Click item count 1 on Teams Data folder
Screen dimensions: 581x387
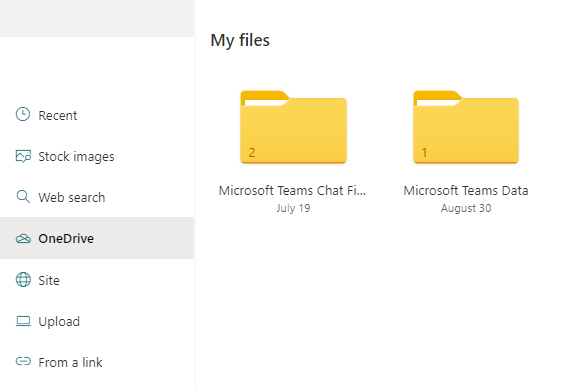click(425, 152)
